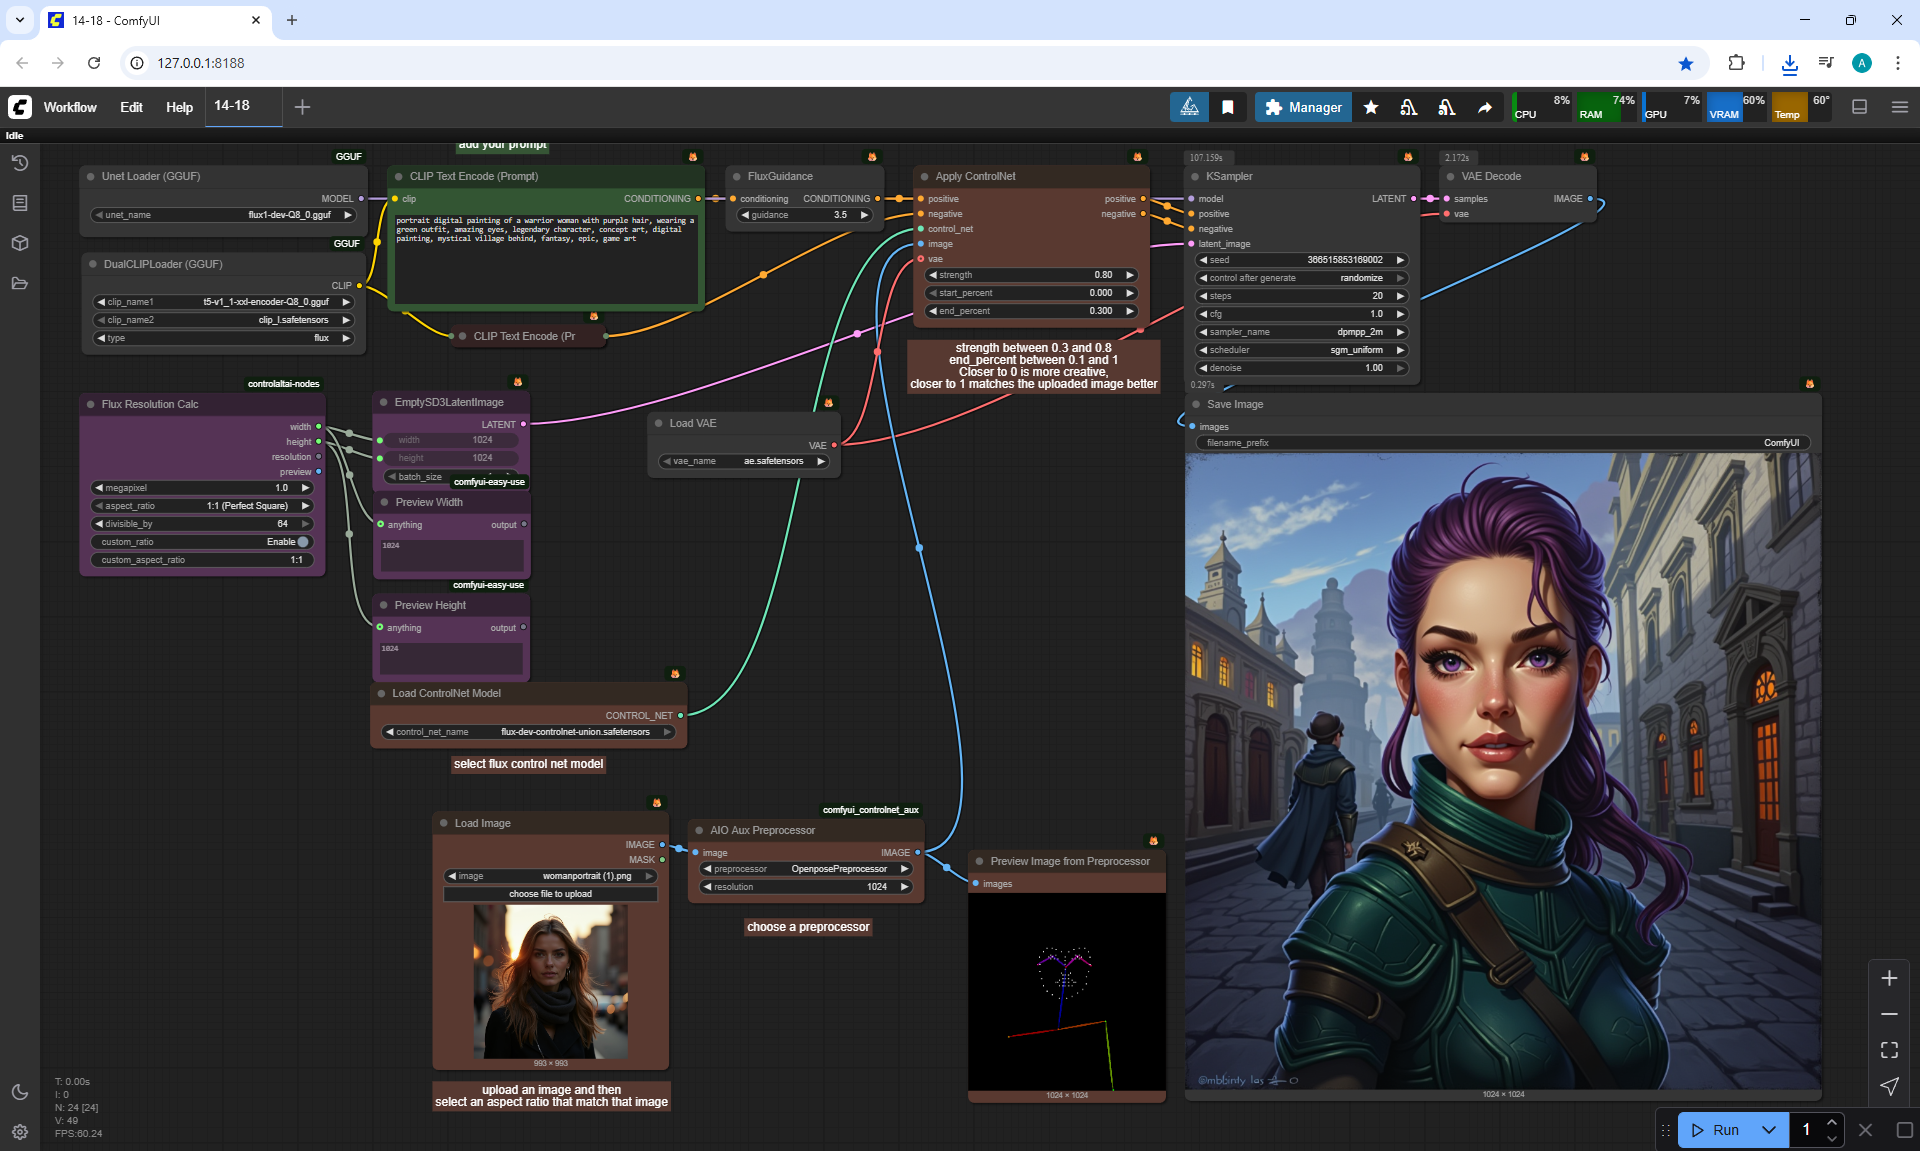Open the node library cube icon
The image size is (1920, 1151).
20,243
